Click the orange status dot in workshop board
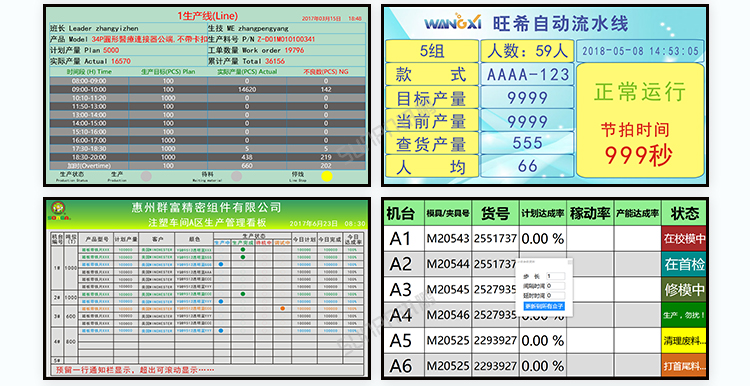Screen dimensions: 750x386 tap(283, 309)
